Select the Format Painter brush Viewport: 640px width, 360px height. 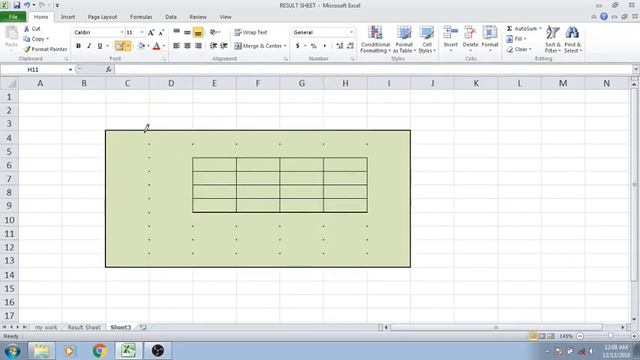[27, 49]
